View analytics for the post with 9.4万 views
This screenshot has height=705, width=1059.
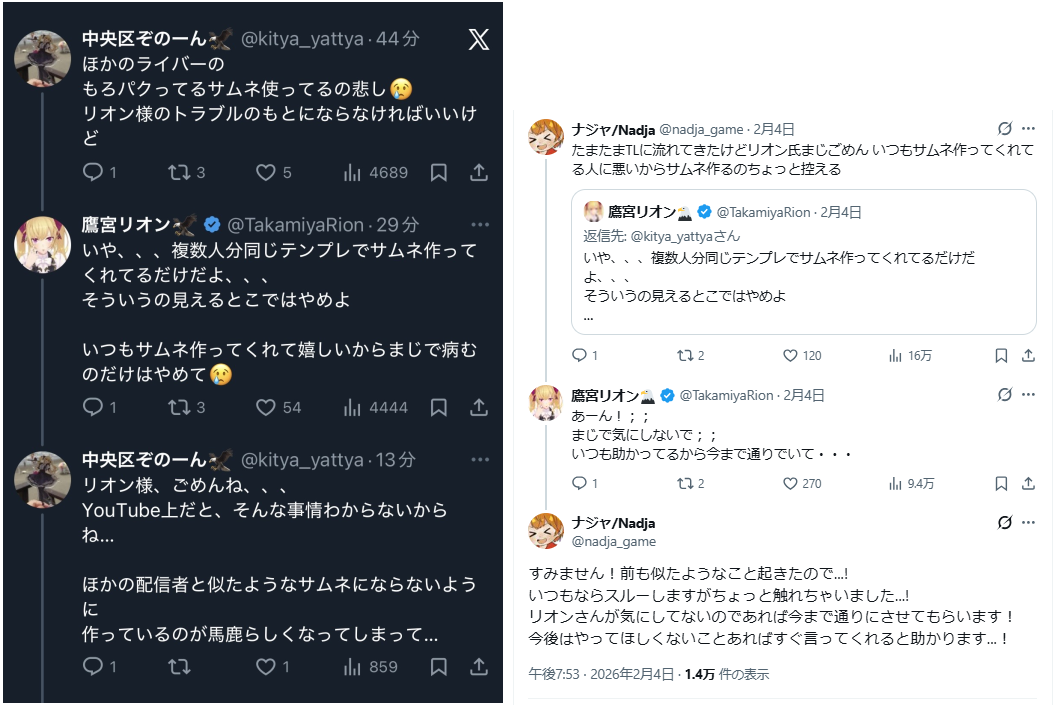[911, 483]
